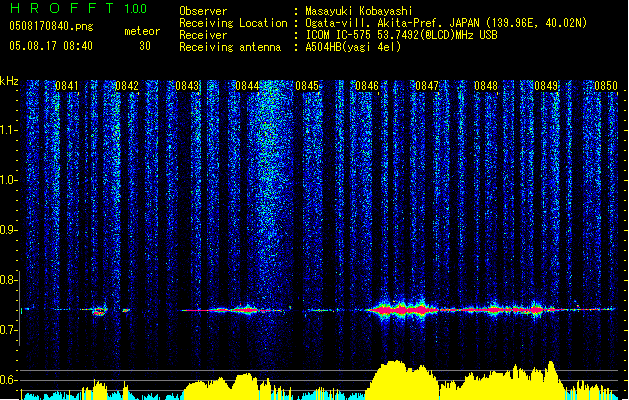Click the kHz unit label
629x400 pixels.
pos(9,81)
